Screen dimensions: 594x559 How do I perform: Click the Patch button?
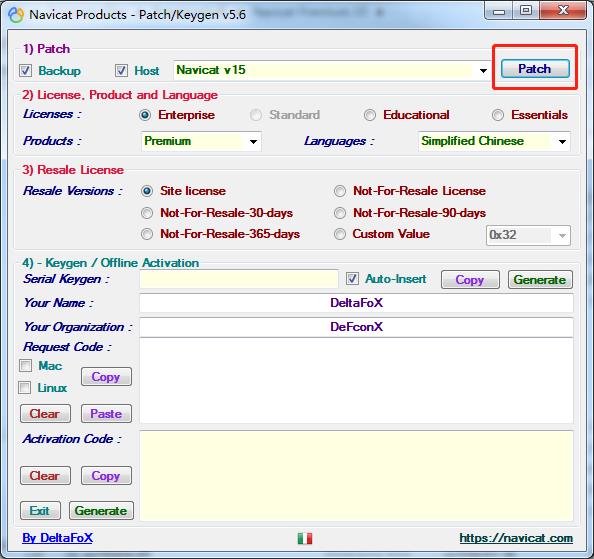(x=535, y=69)
